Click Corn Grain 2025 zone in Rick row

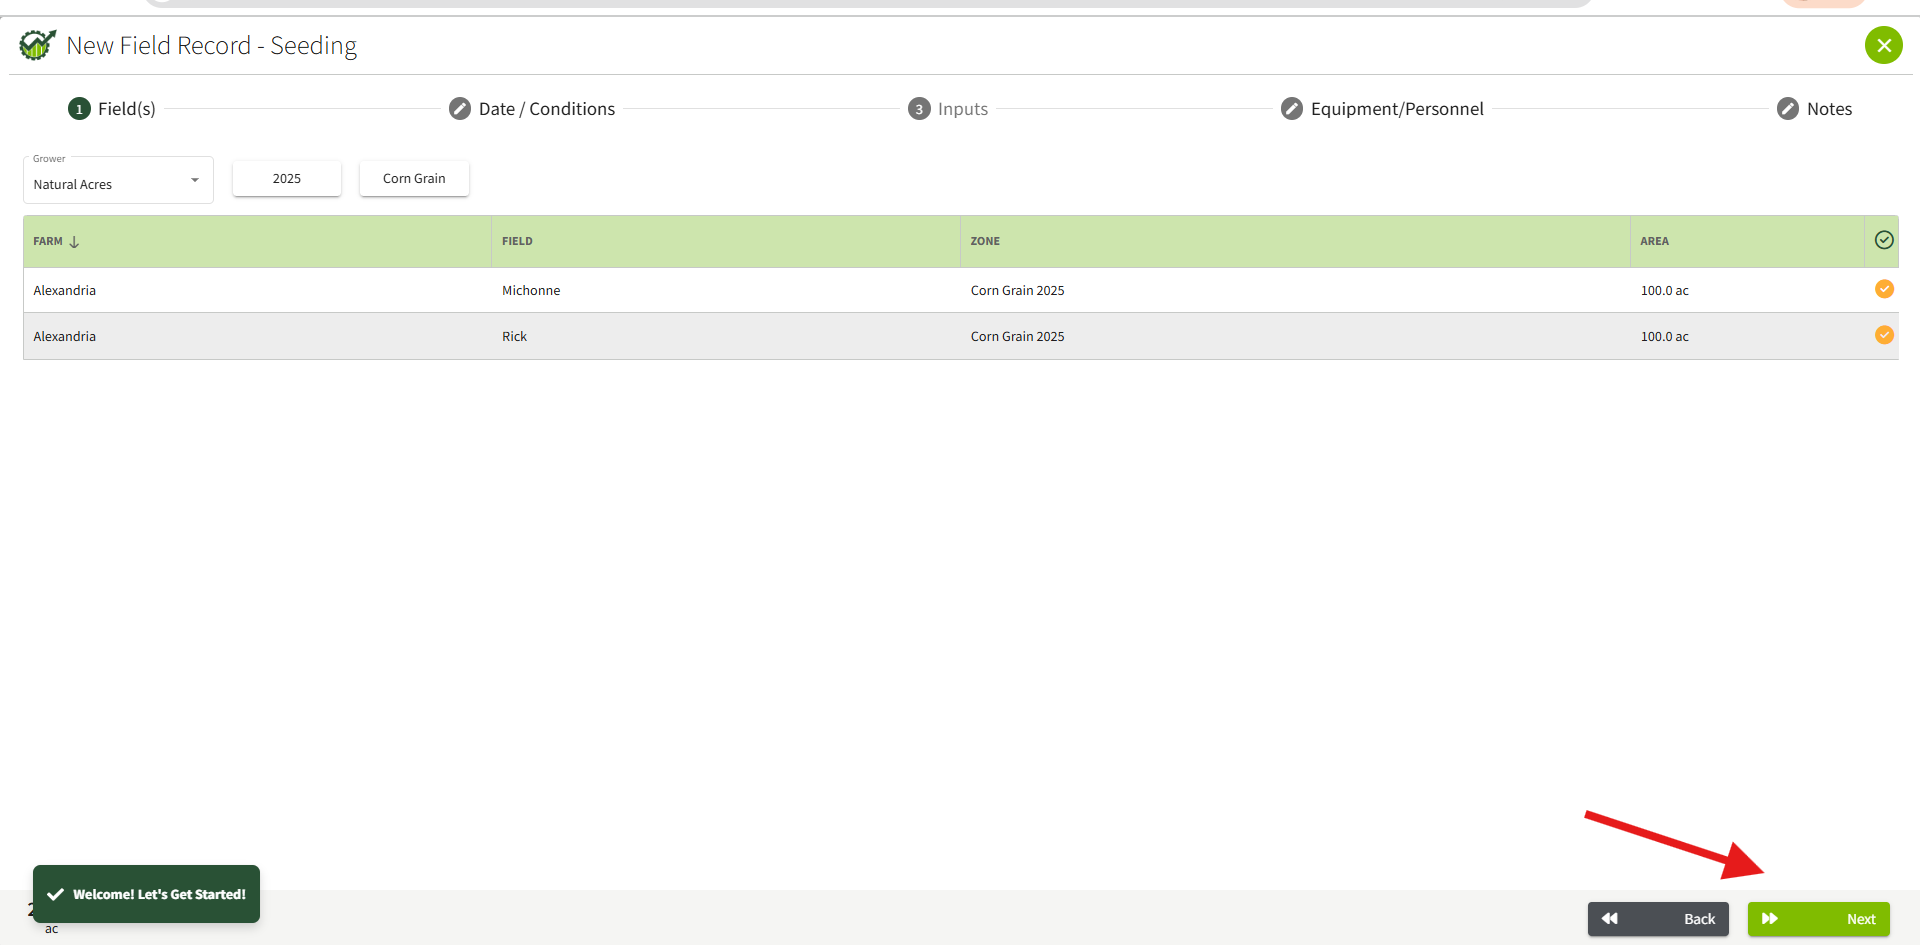pyautogui.click(x=1017, y=337)
